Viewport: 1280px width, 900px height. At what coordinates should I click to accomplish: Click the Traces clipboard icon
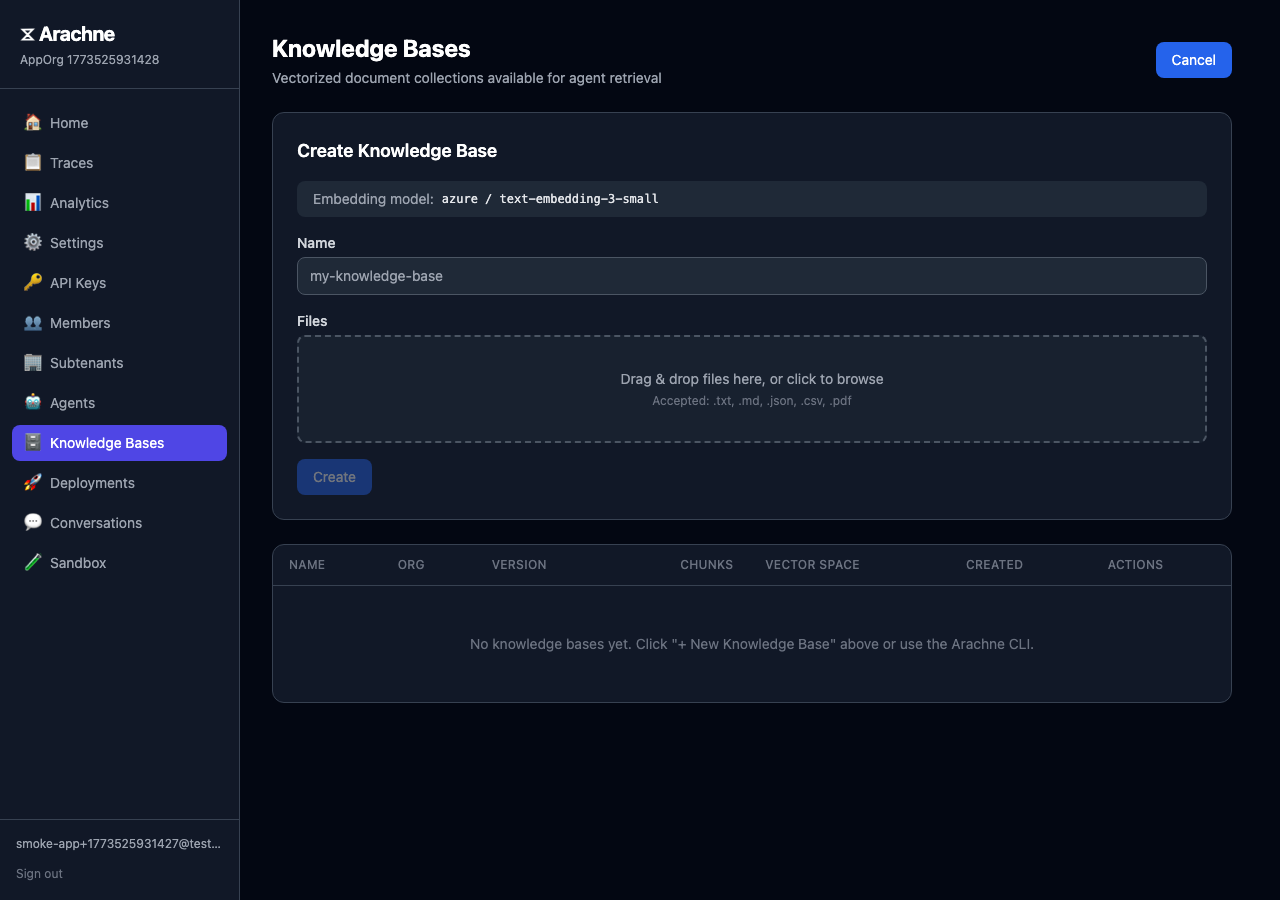pyautogui.click(x=33, y=163)
